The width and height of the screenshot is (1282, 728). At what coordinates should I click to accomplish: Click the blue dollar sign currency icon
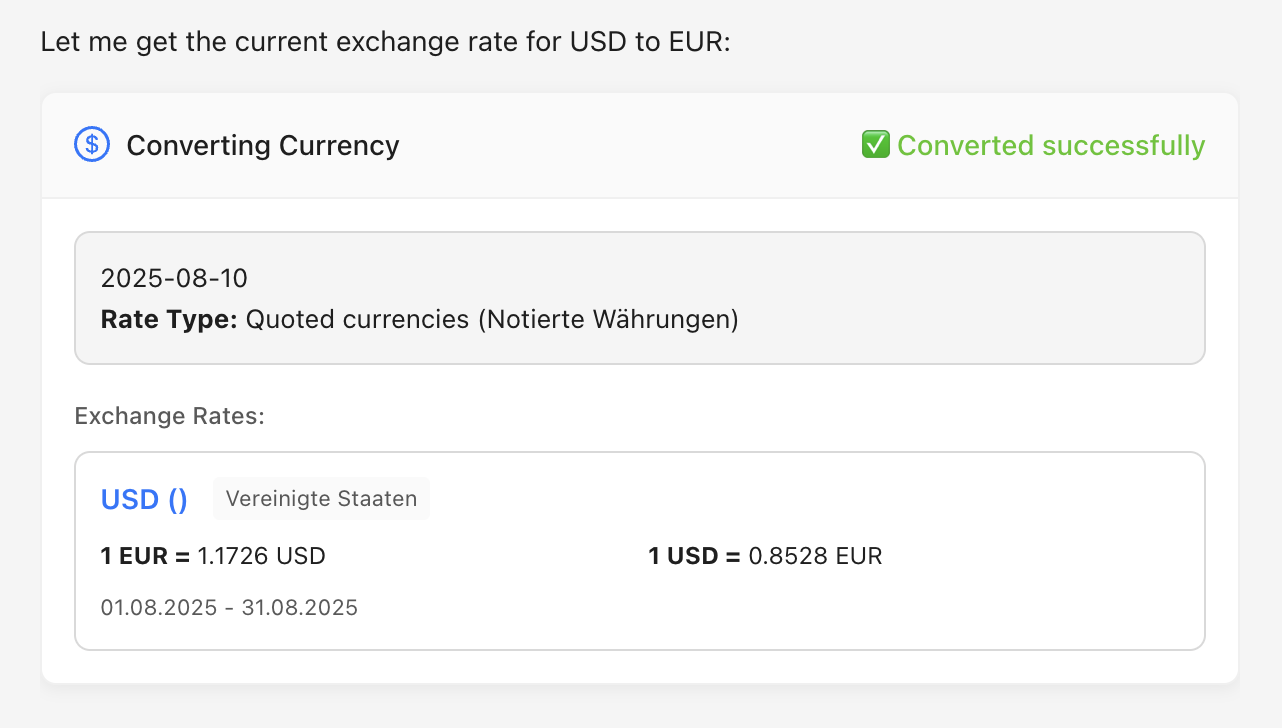pos(92,145)
